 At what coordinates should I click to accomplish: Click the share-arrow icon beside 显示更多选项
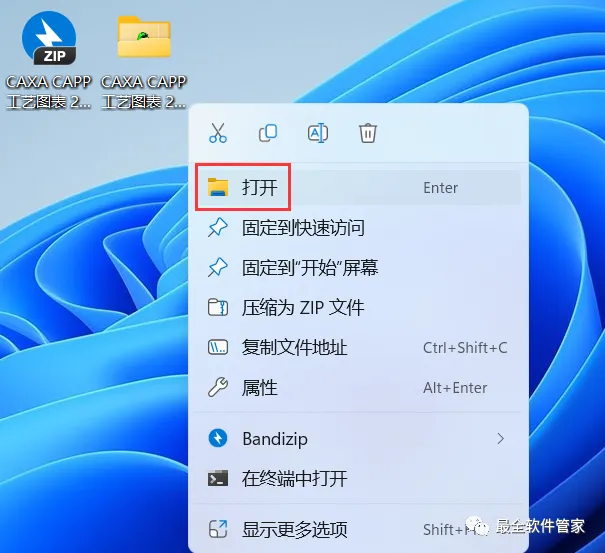coord(218,529)
